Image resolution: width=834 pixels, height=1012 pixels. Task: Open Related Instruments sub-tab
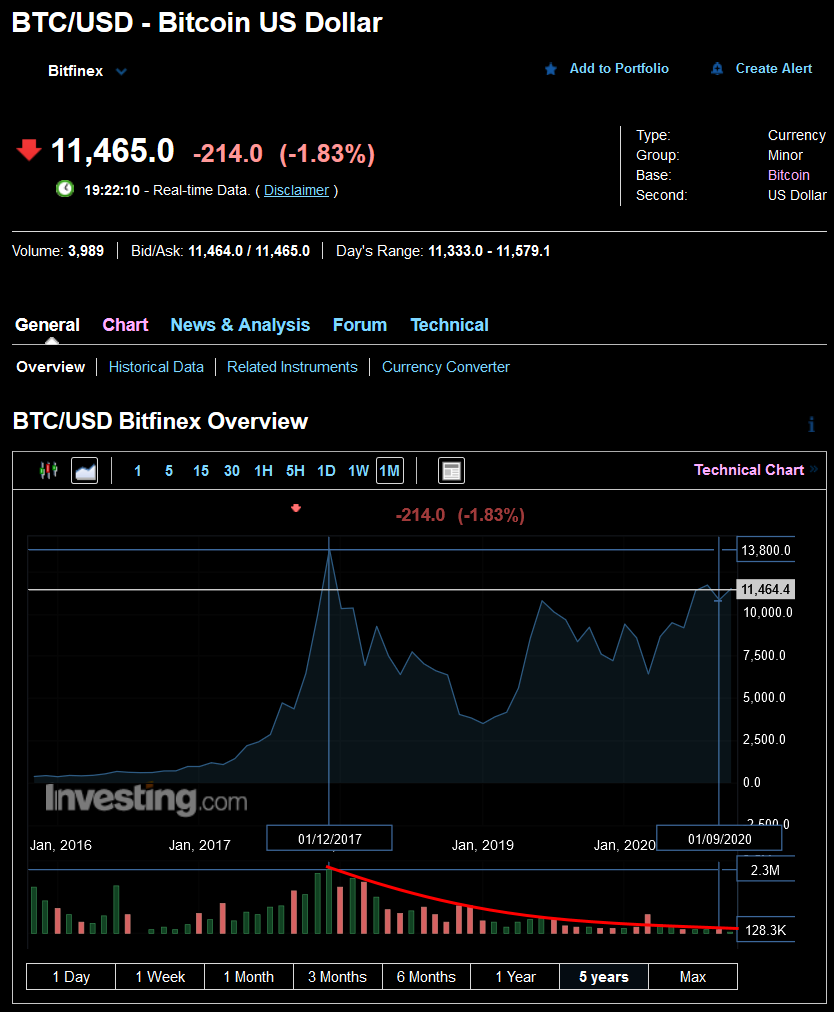click(292, 367)
